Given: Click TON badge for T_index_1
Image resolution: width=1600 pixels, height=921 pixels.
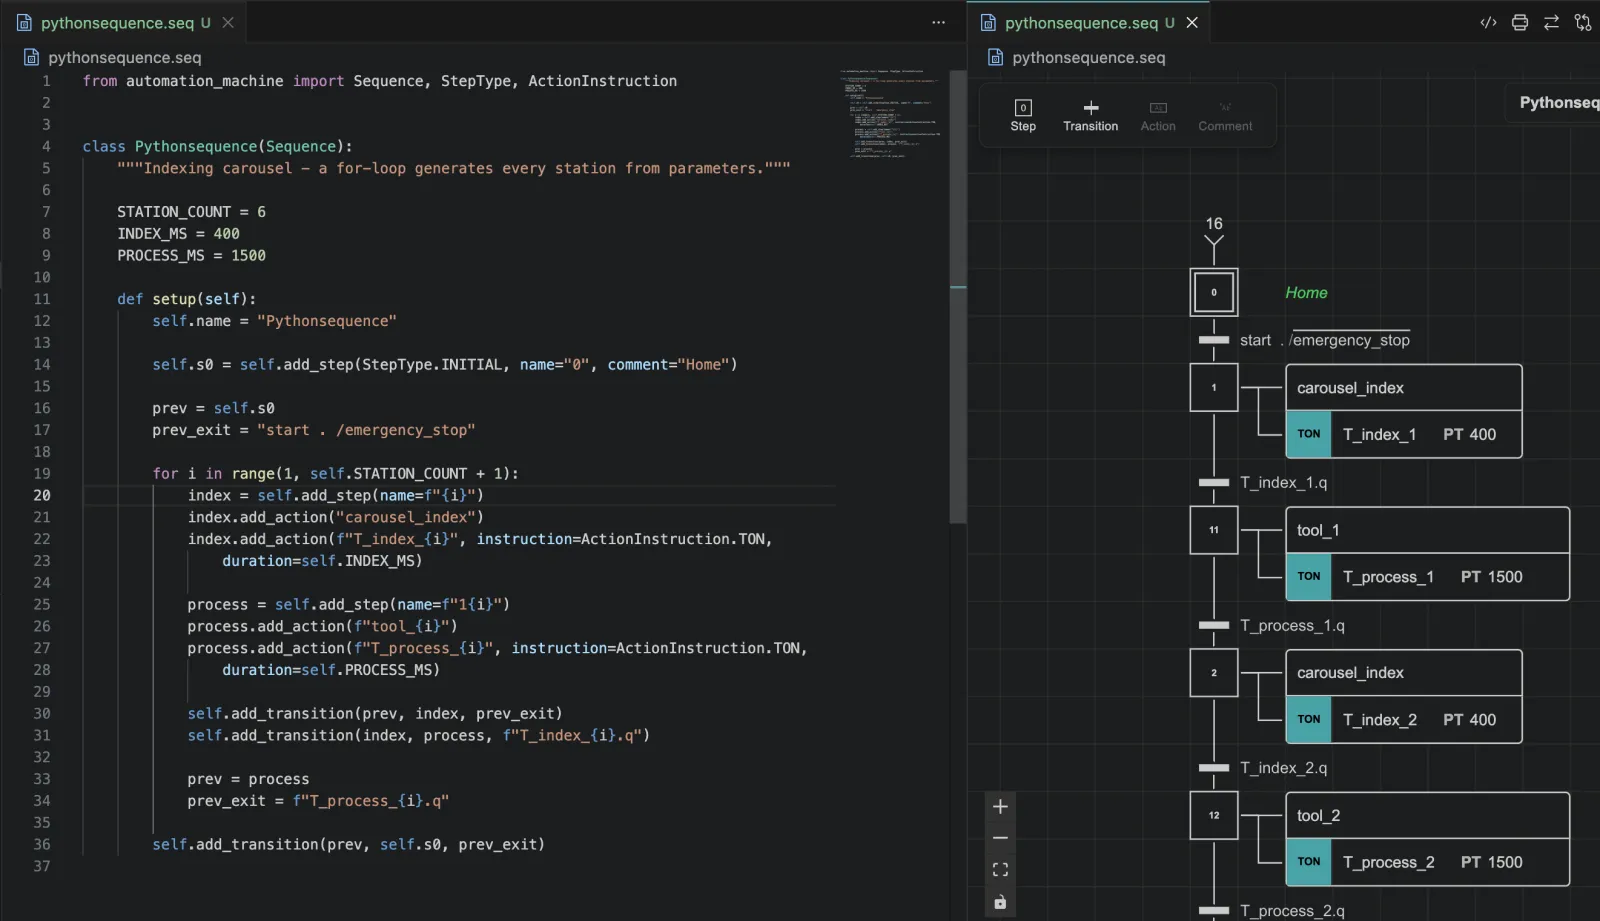Looking at the screenshot, I should tap(1308, 434).
